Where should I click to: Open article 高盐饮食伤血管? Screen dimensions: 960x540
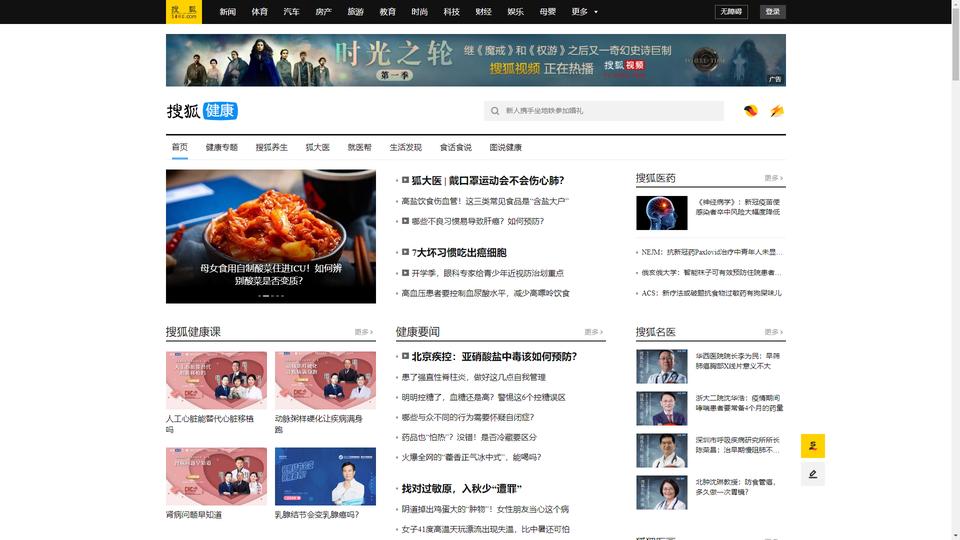(x=484, y=201)
